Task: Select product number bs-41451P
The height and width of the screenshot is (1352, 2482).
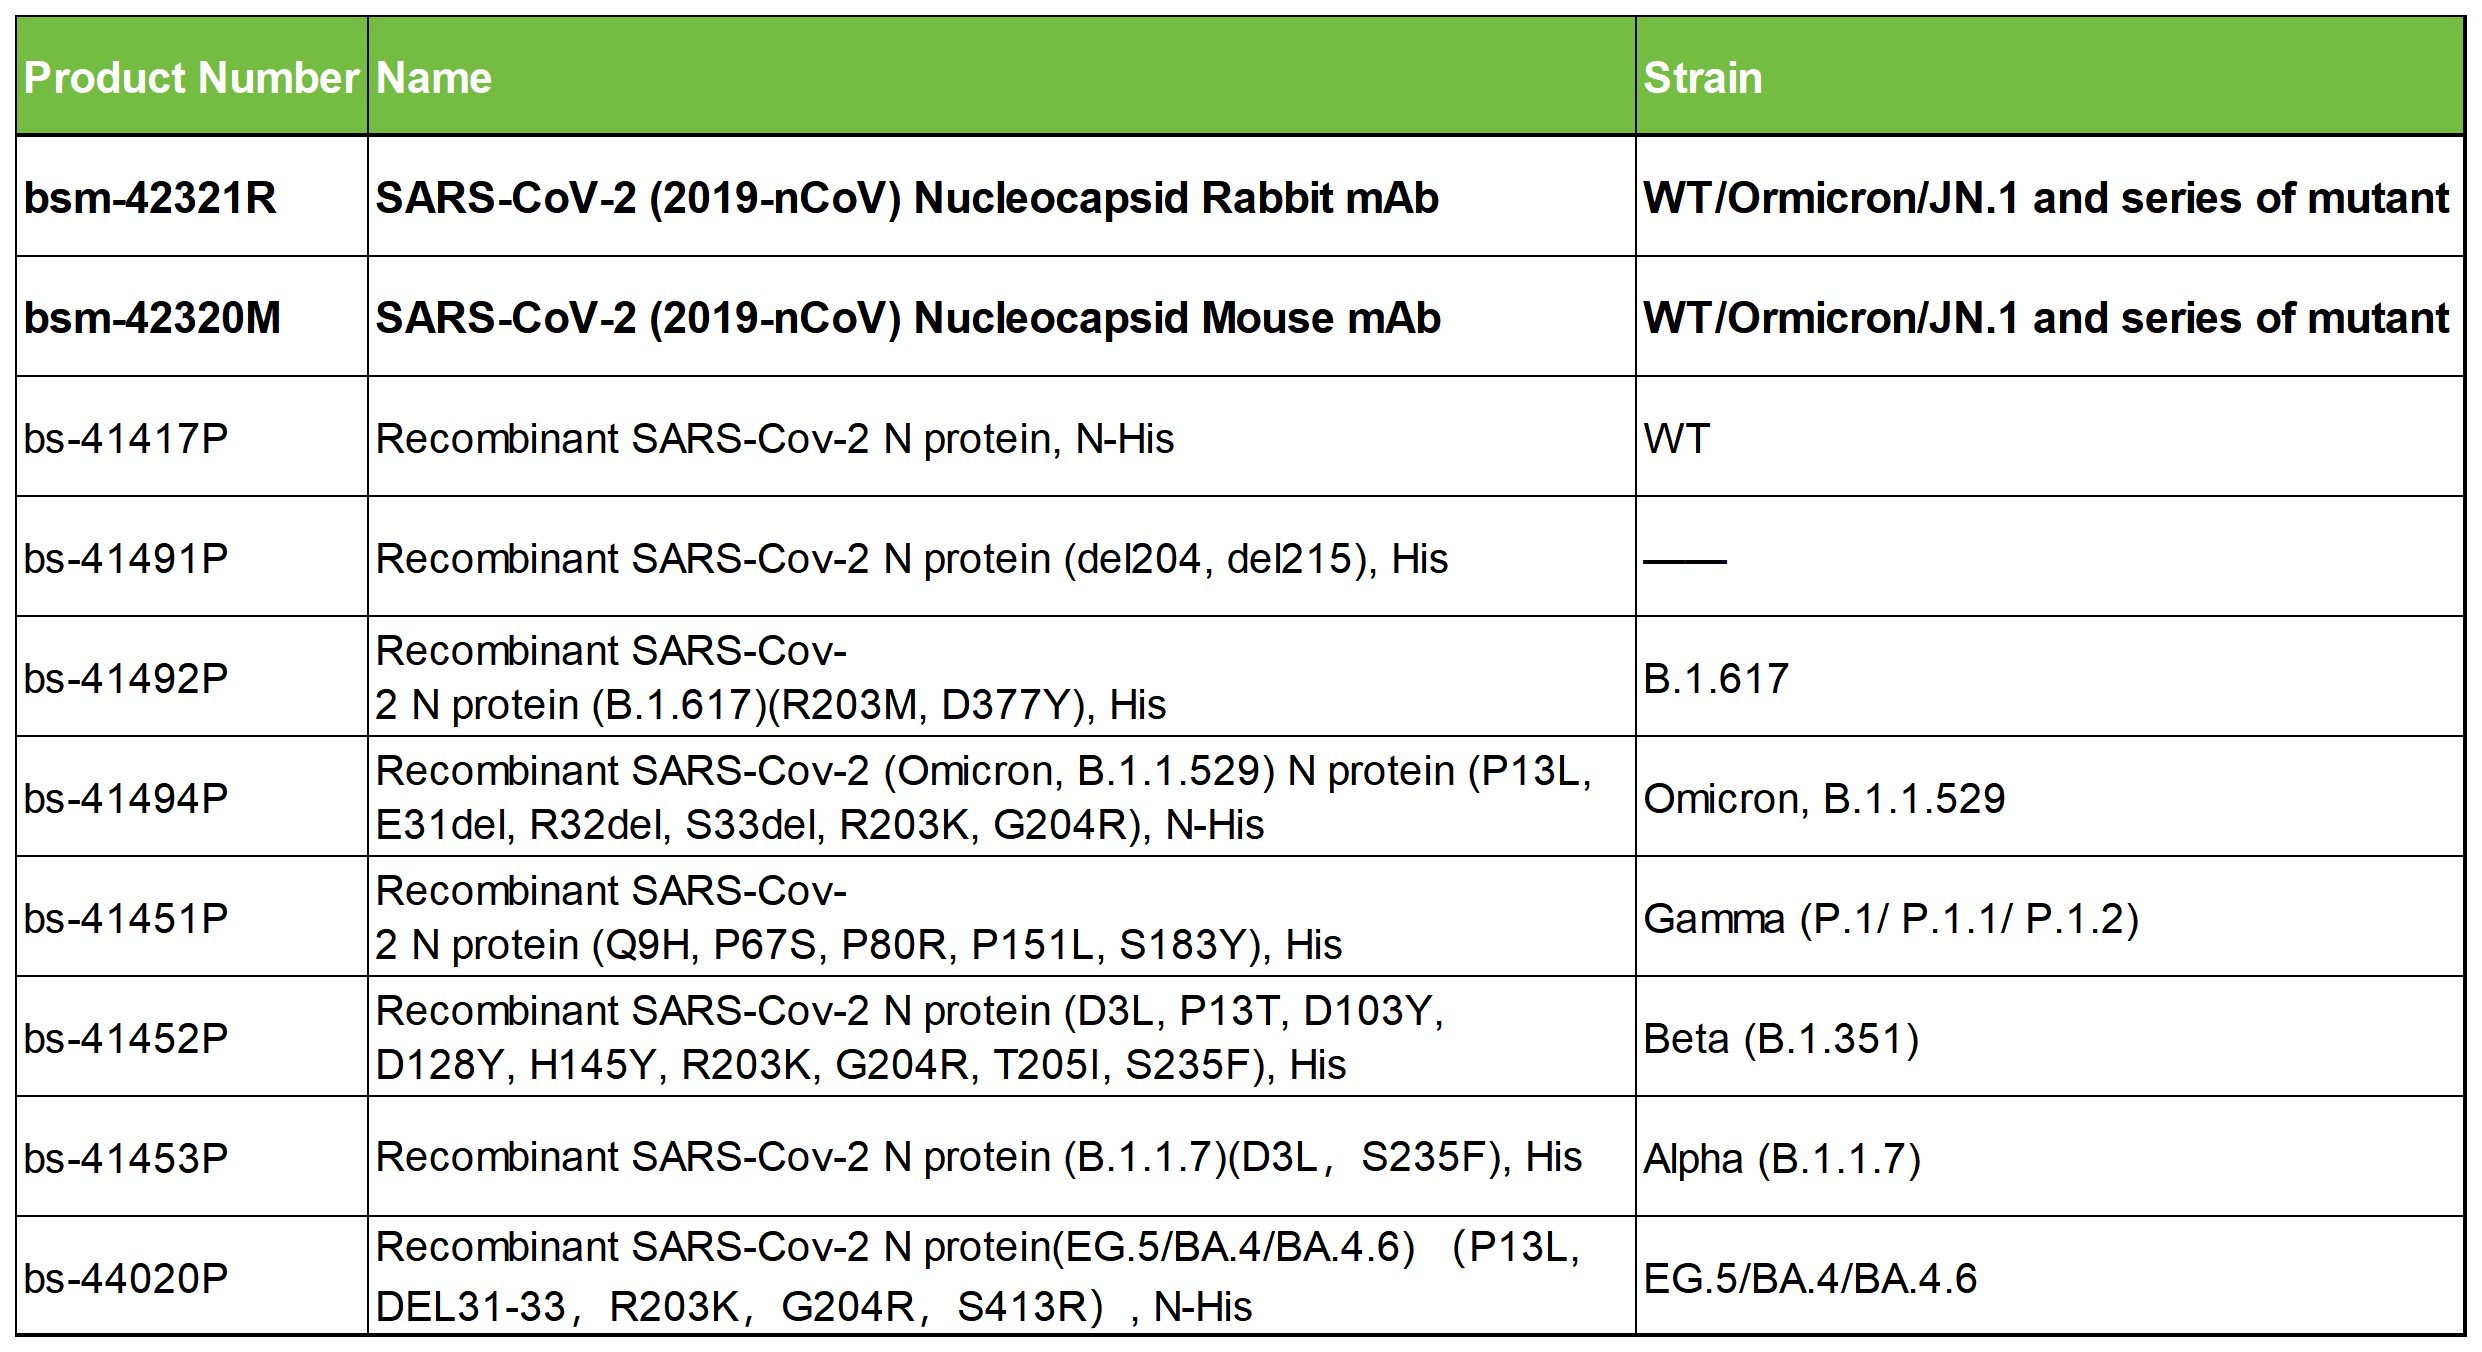Action: [126, 918]
